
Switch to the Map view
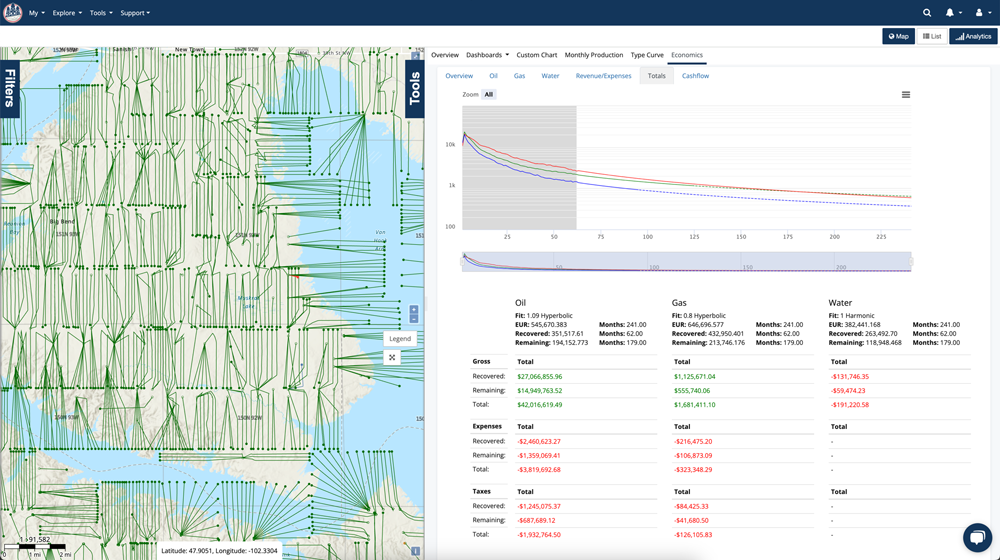pyautogui.click(x=898, y=36)
